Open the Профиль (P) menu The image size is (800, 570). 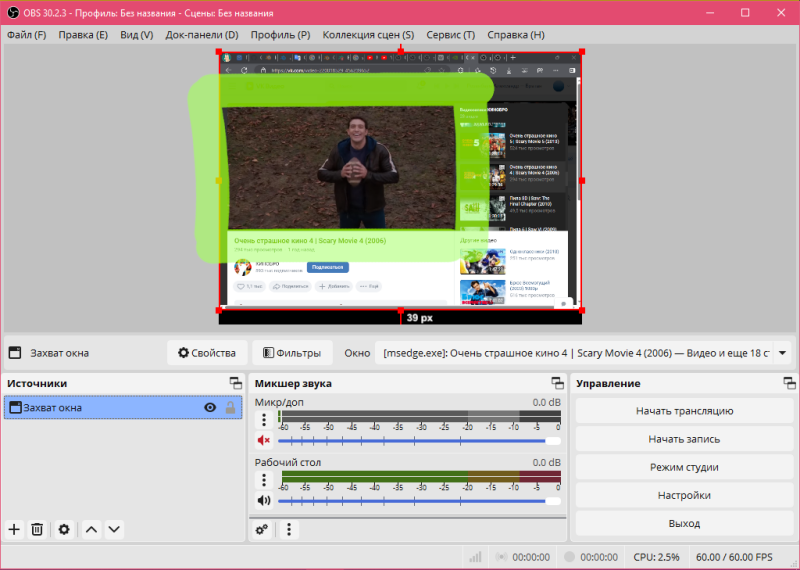[280, 35]
